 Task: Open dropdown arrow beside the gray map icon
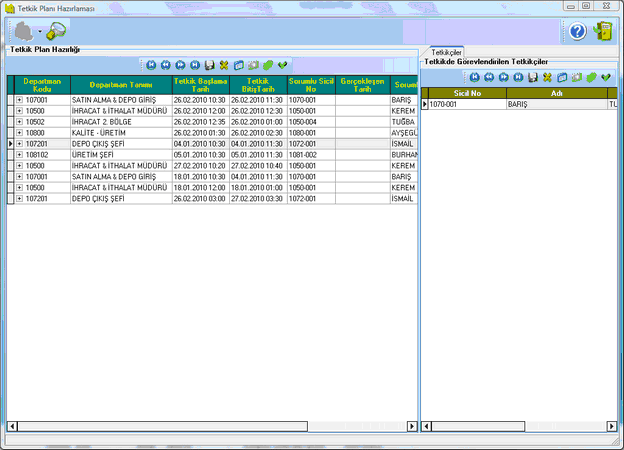coord(40,31)
